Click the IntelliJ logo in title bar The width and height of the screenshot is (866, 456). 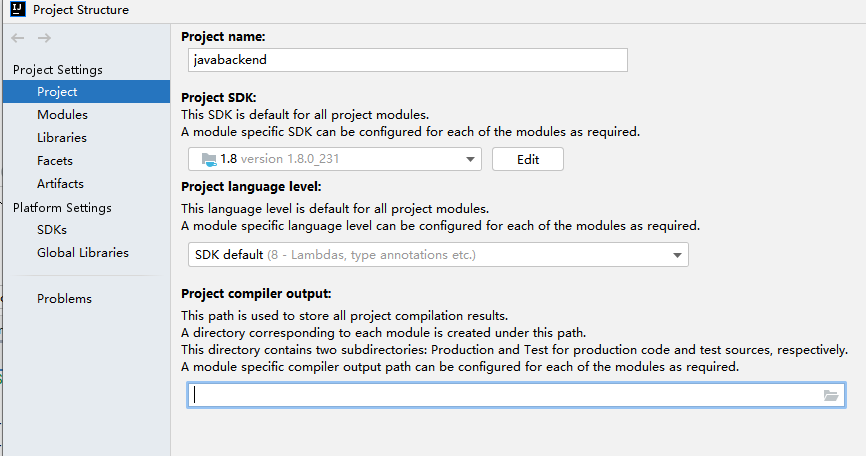[x=17, y=10]
